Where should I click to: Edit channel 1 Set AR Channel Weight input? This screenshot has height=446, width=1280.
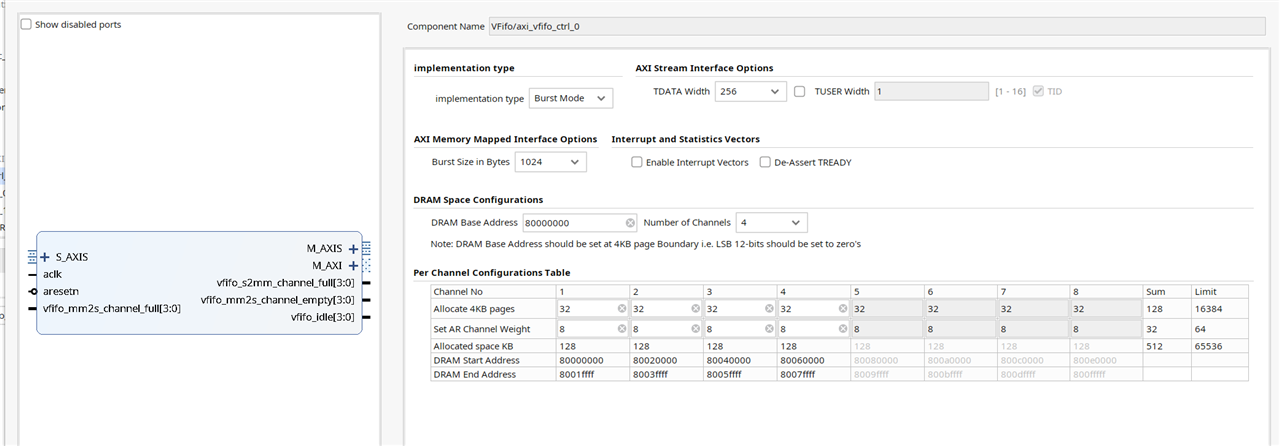[592, 328]
